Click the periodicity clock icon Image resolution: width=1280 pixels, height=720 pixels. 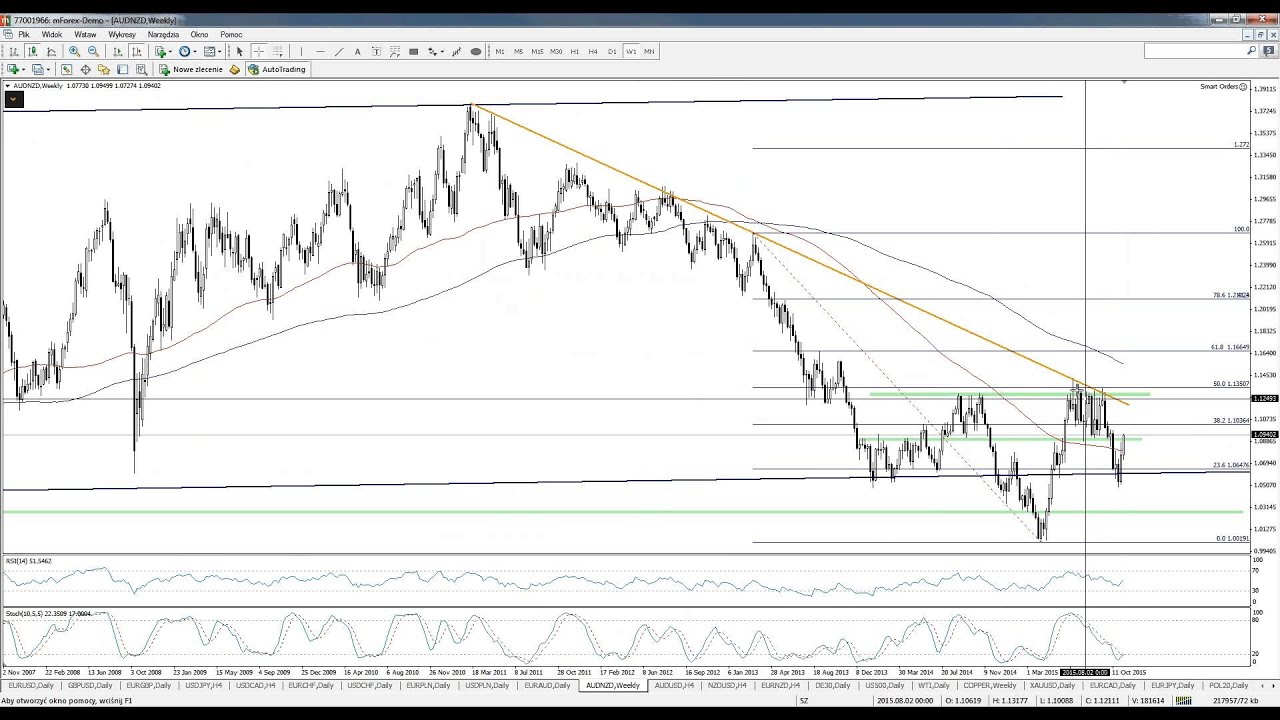click(x=184, y=51)
